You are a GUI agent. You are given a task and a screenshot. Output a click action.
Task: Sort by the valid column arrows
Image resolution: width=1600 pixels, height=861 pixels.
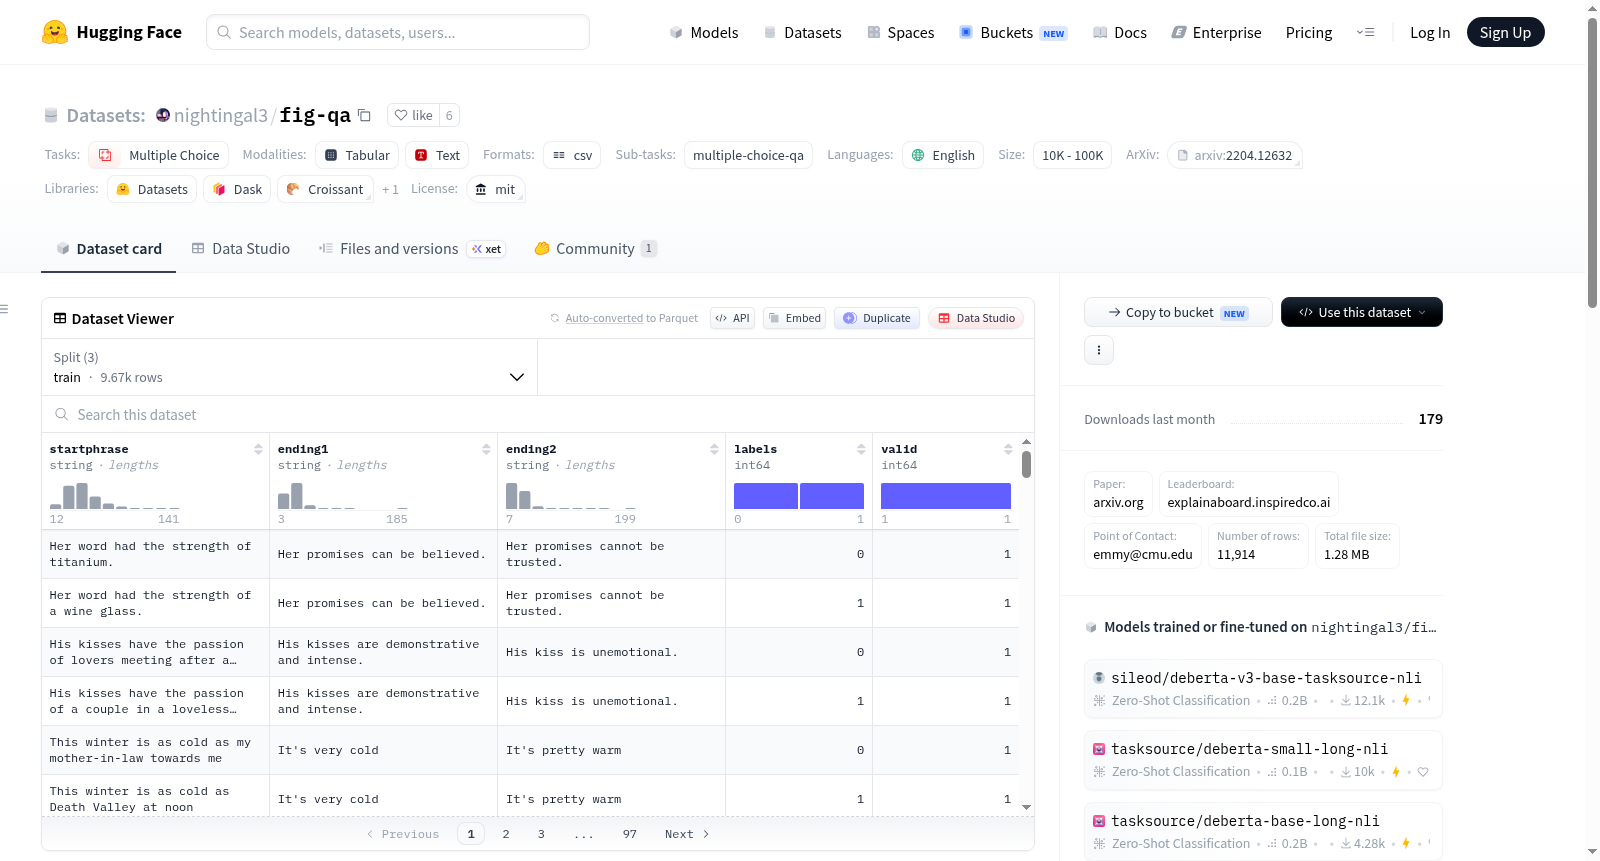click(1008, 449)
